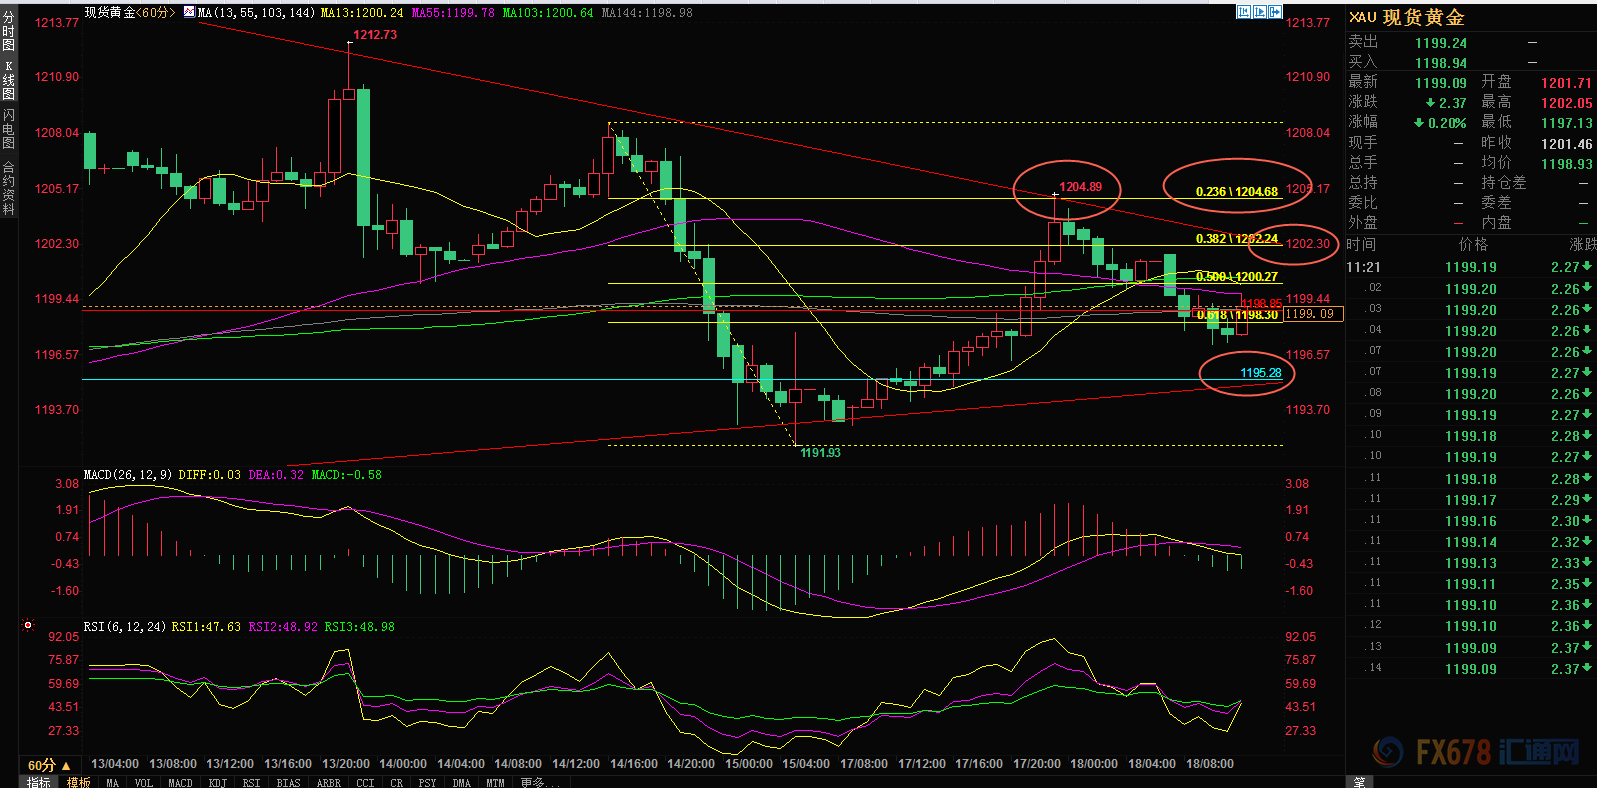Image resolution: width=1597 pixels, height=788 pixels.
Task: Switch to the K线图 side tab
Action: (8, 80)
